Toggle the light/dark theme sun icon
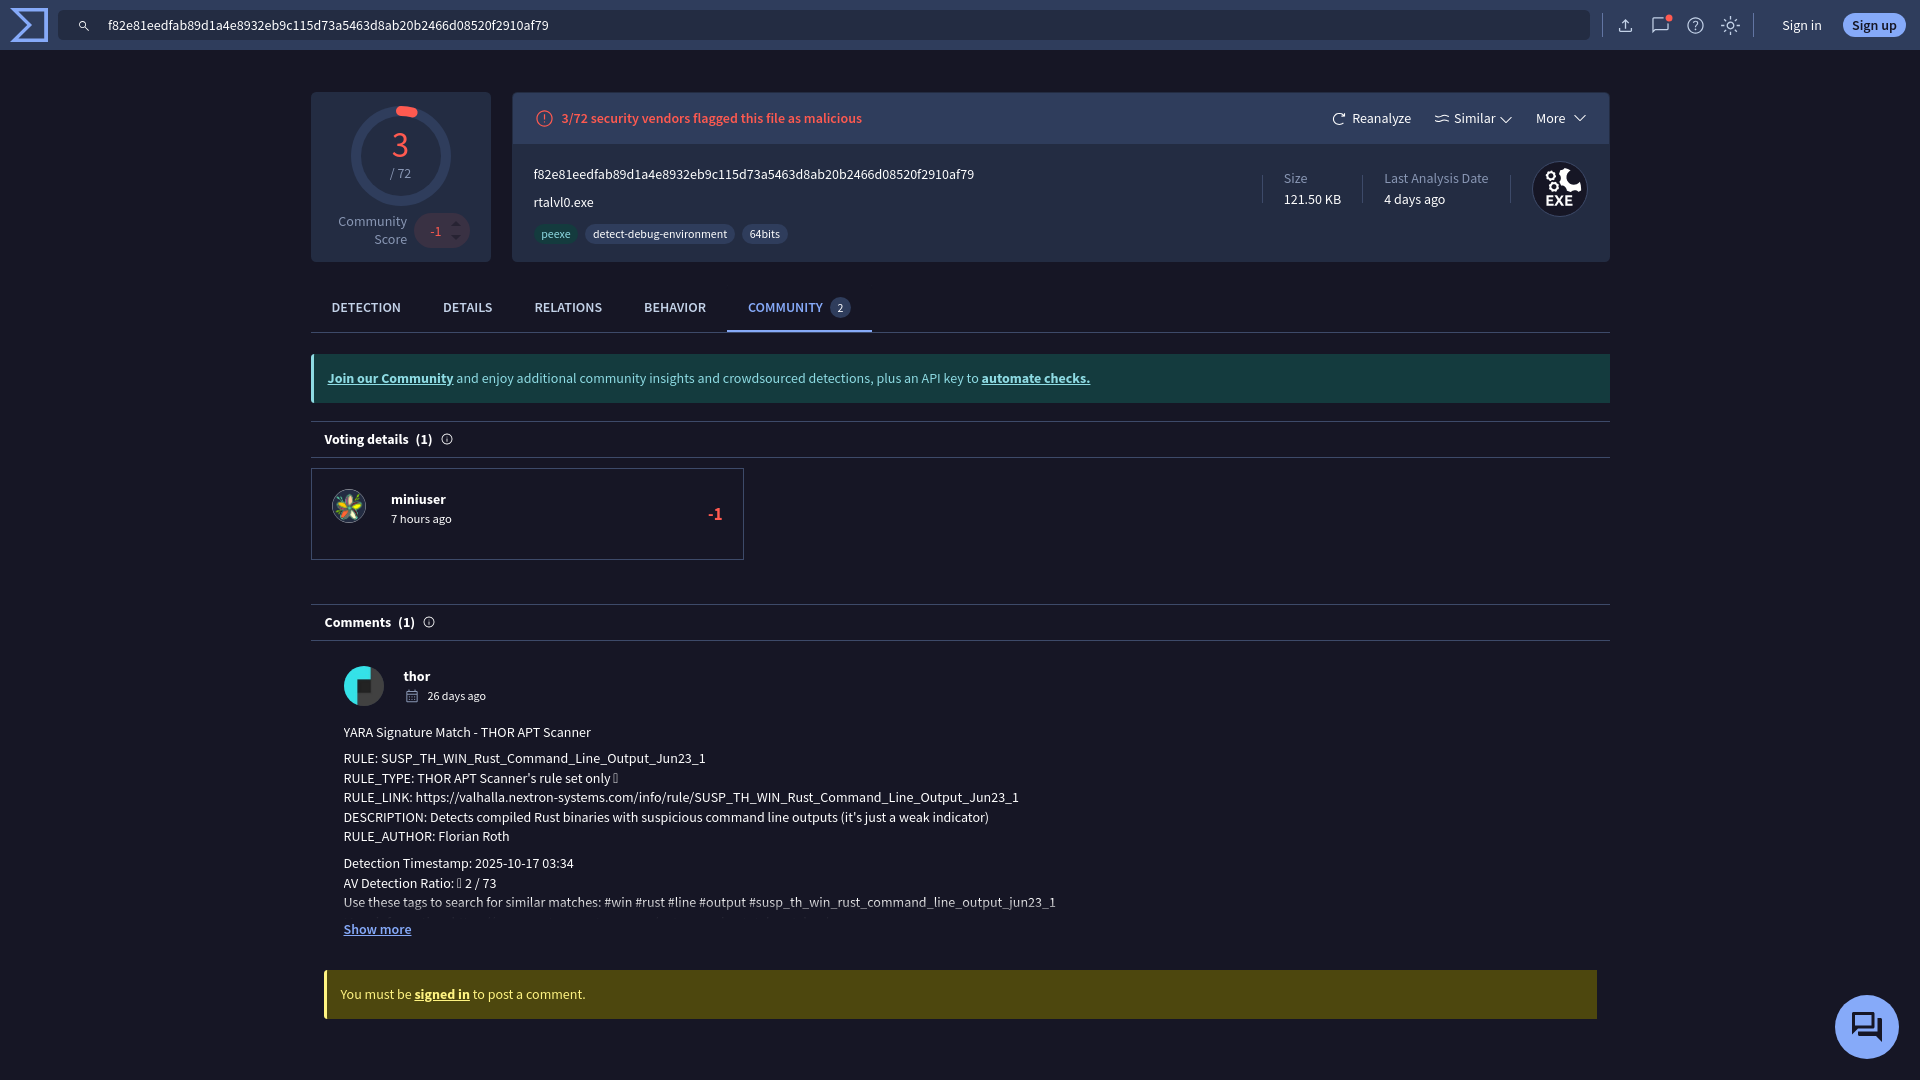The image size is (1920, 1080). tap(1730, 25)
